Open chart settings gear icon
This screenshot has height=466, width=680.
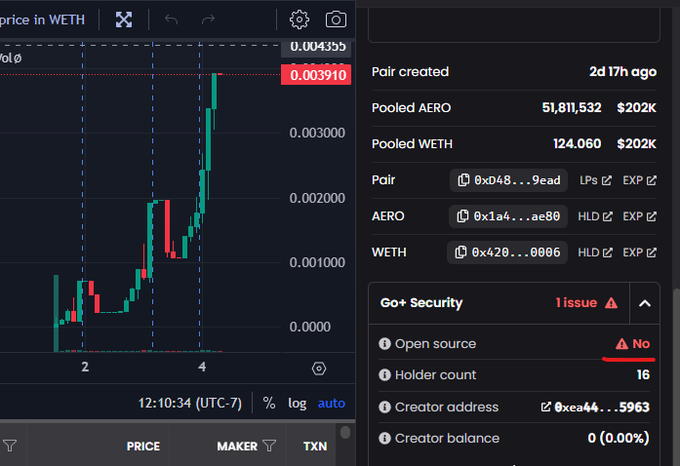point(299,19)
